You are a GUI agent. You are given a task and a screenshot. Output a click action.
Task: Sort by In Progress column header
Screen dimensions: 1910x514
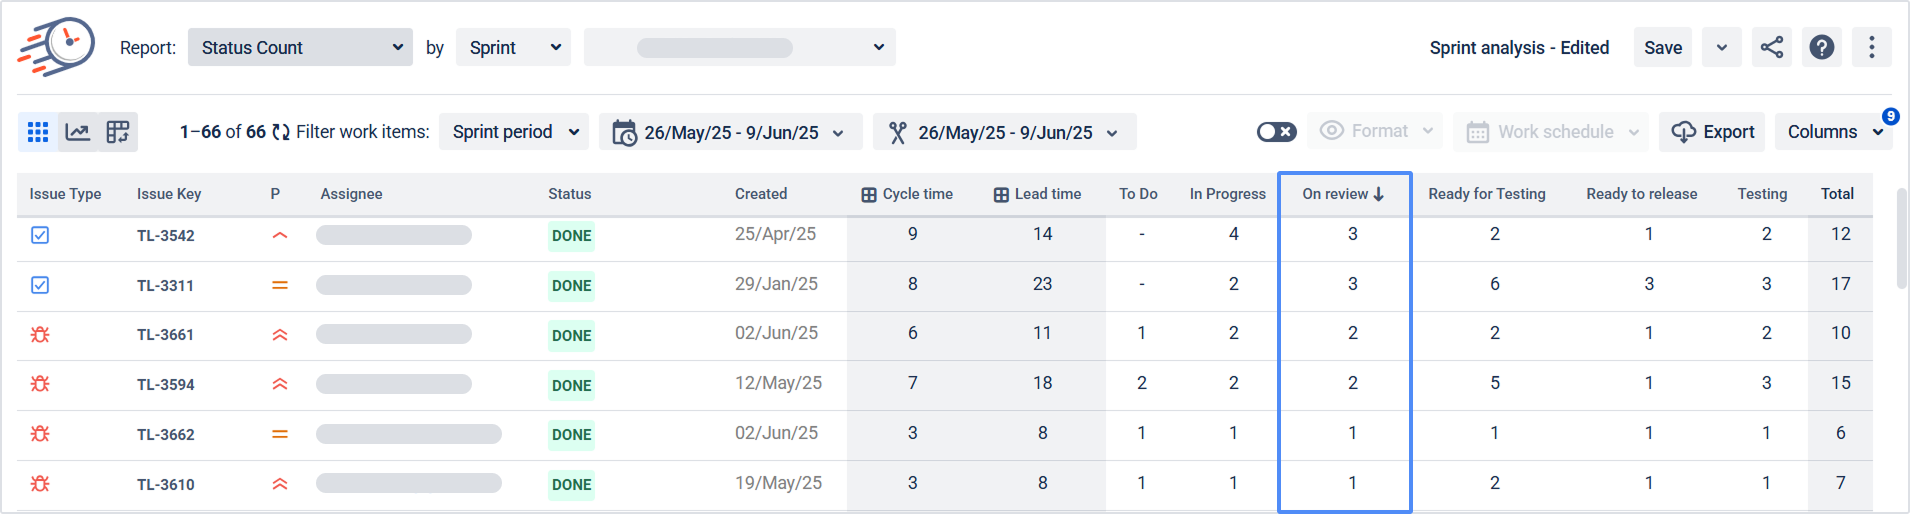1227,194
